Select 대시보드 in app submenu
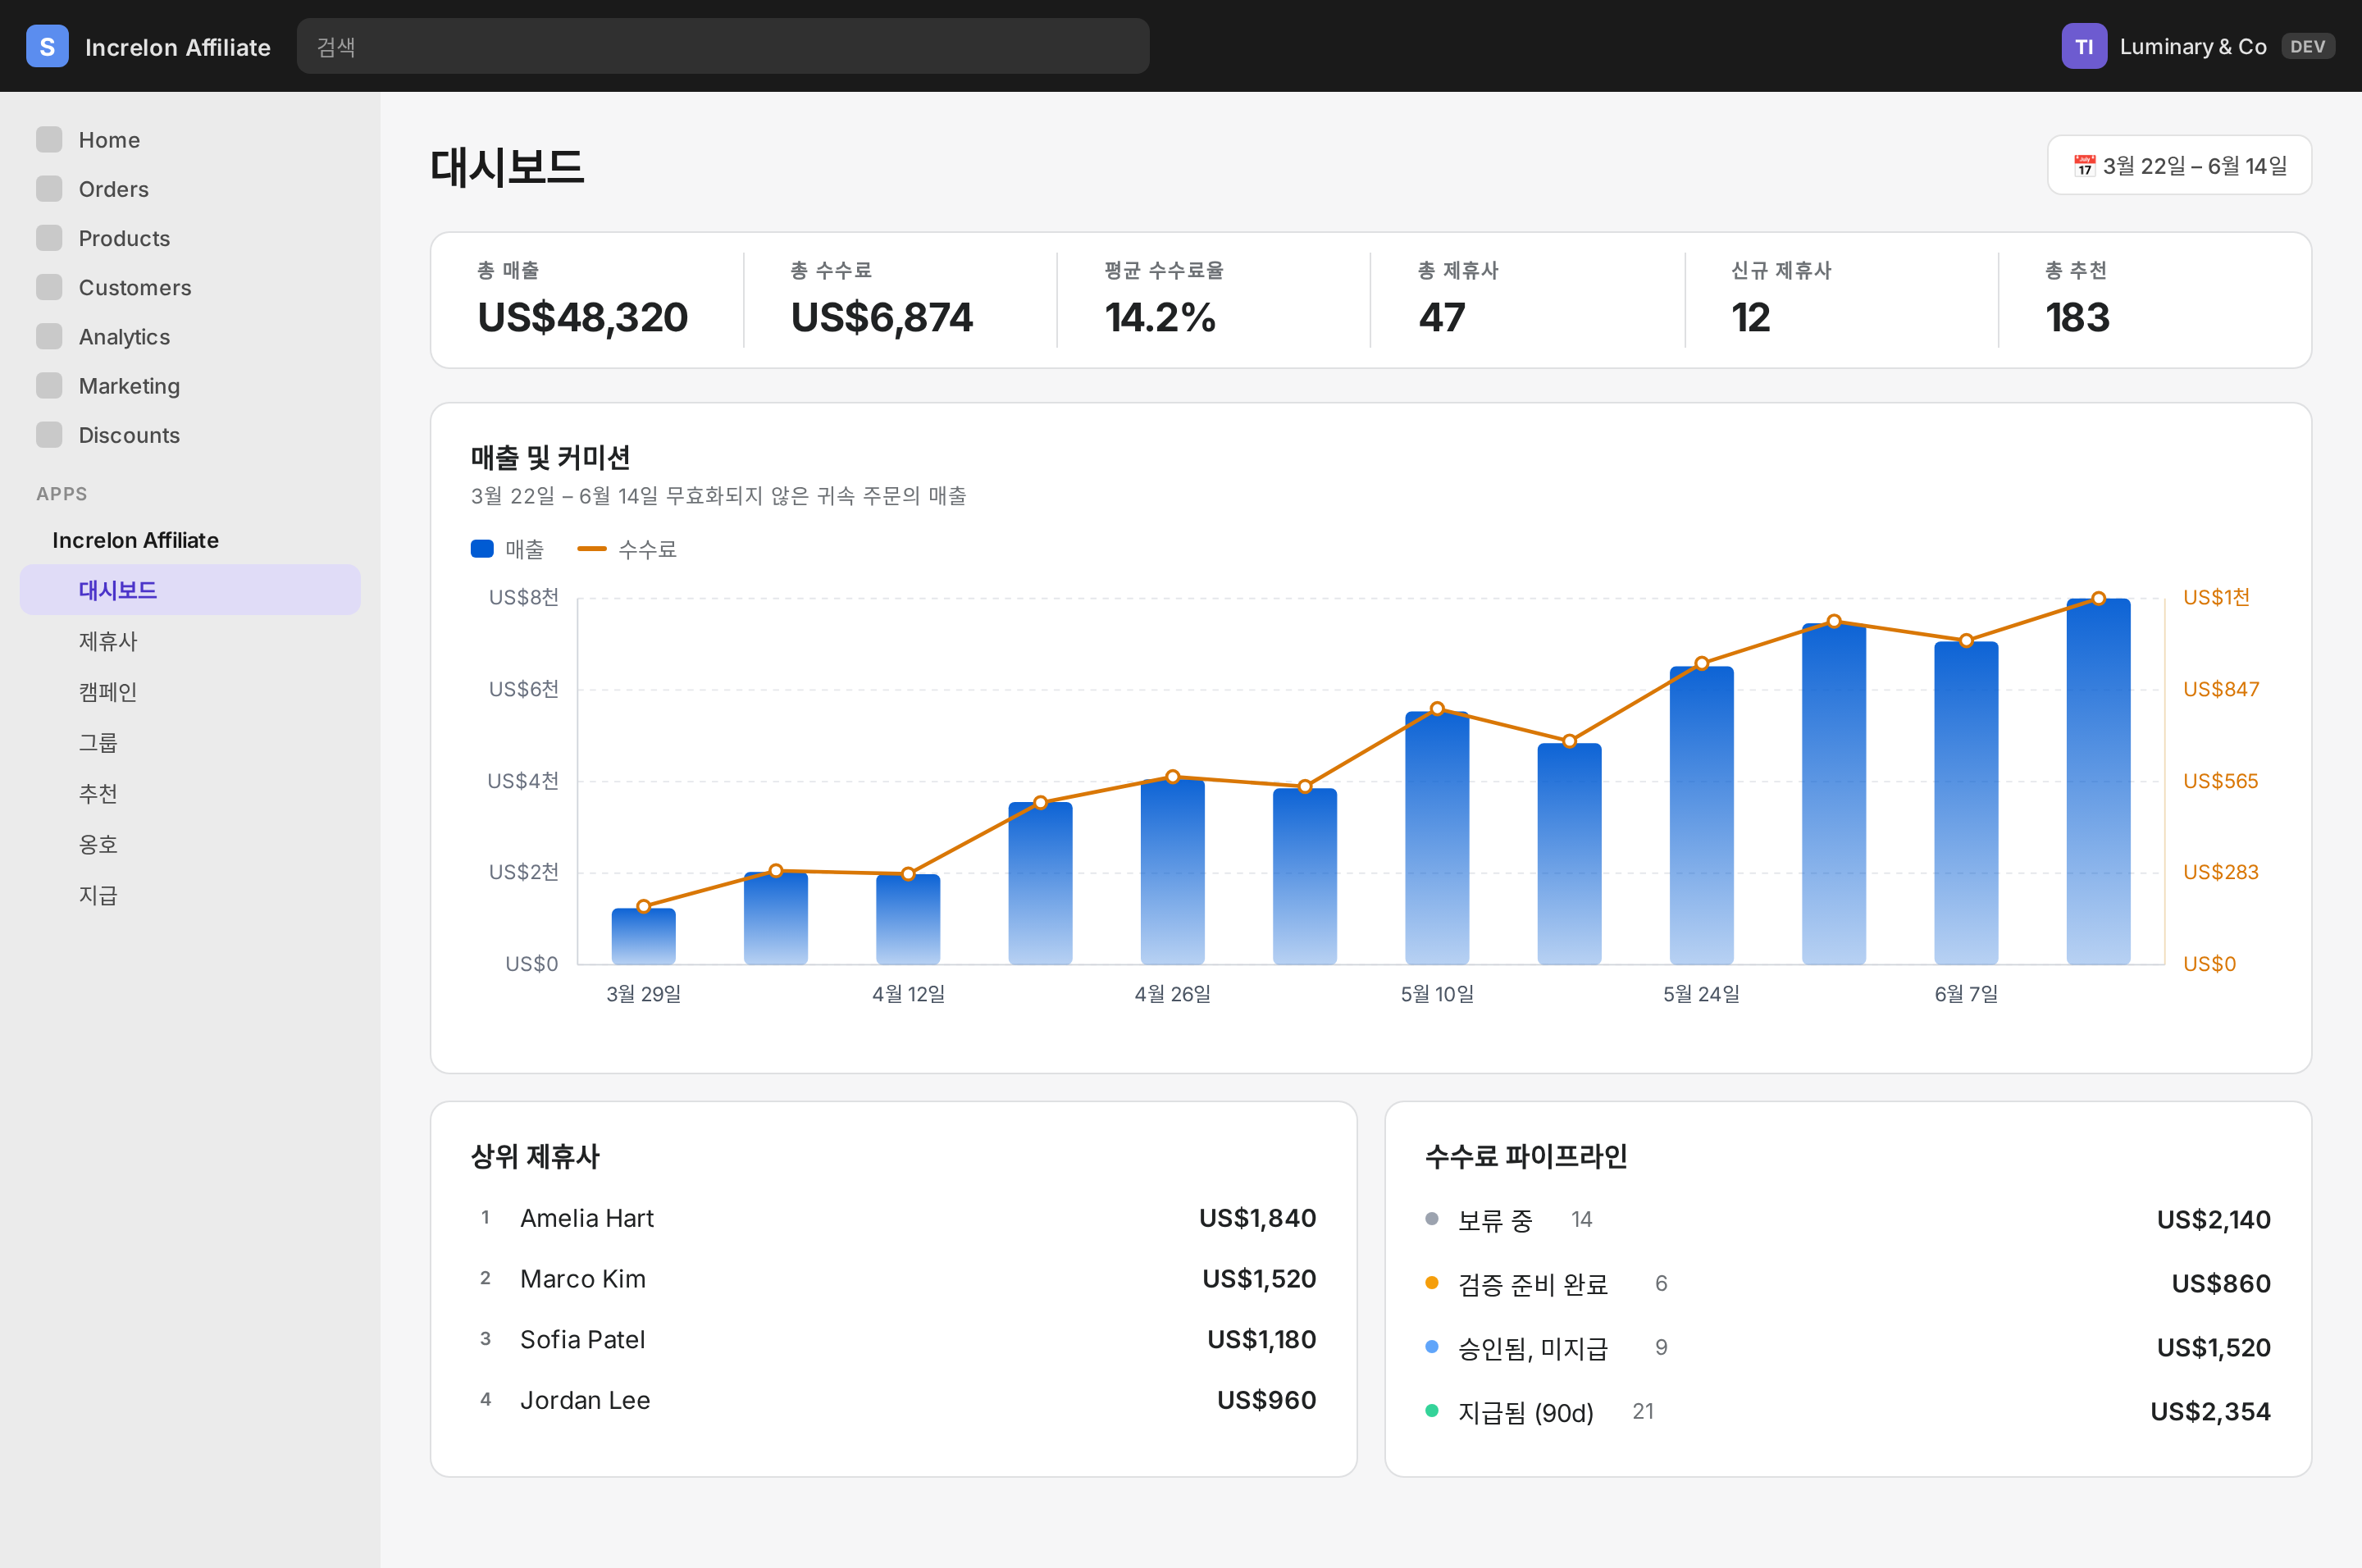Viewport: 2362px width, 1568px height. [190, 589]
